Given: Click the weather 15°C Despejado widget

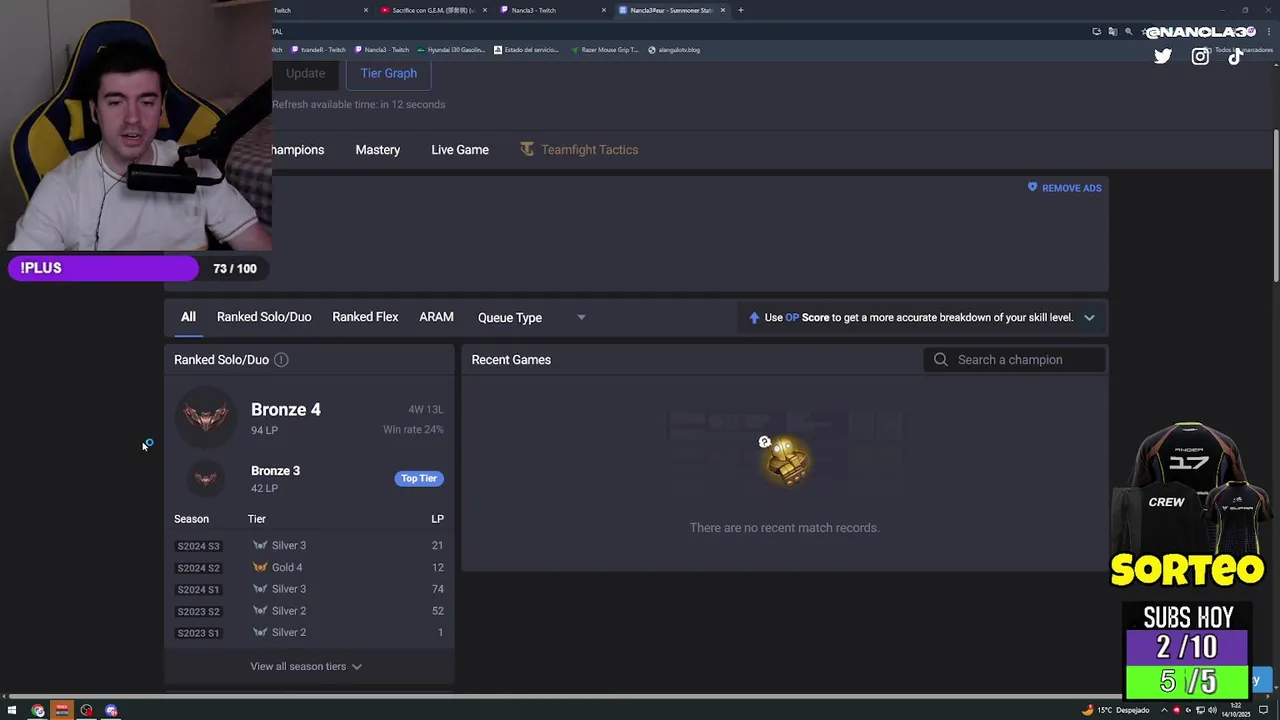Looking at the screenshot, I should click(1116, 710).
